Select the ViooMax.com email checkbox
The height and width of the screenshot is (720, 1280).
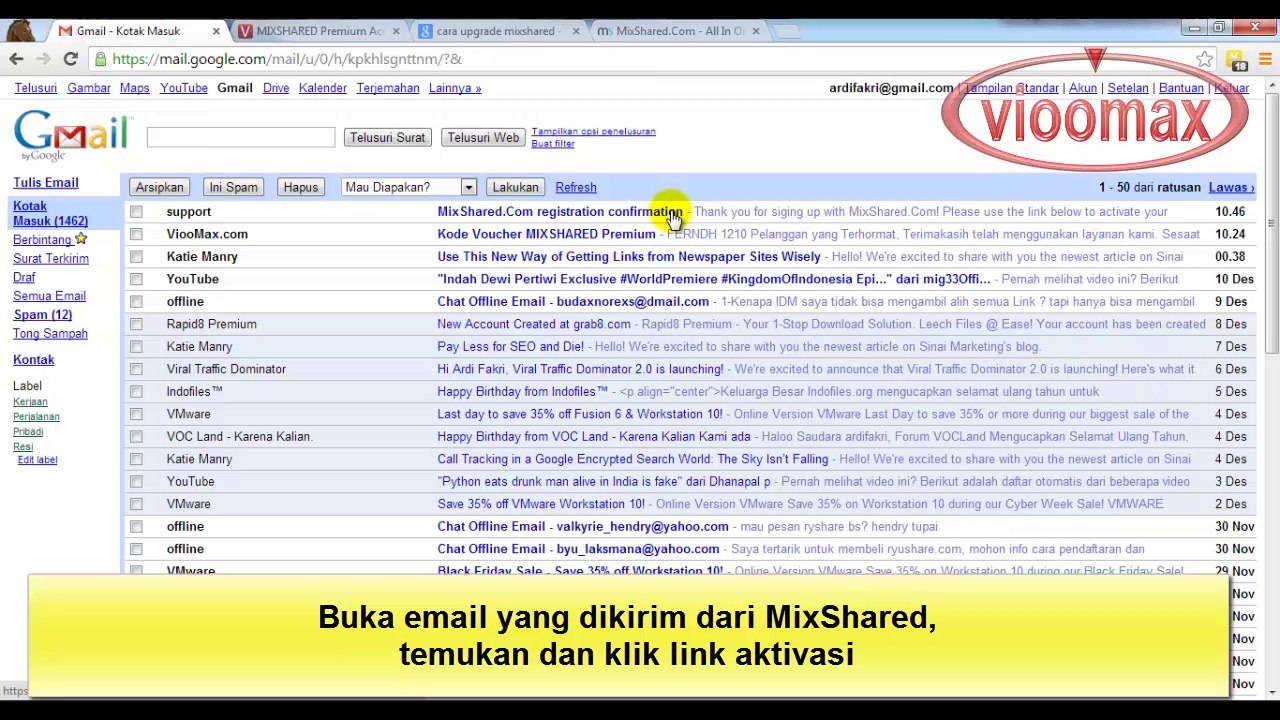tap(136, 234)
